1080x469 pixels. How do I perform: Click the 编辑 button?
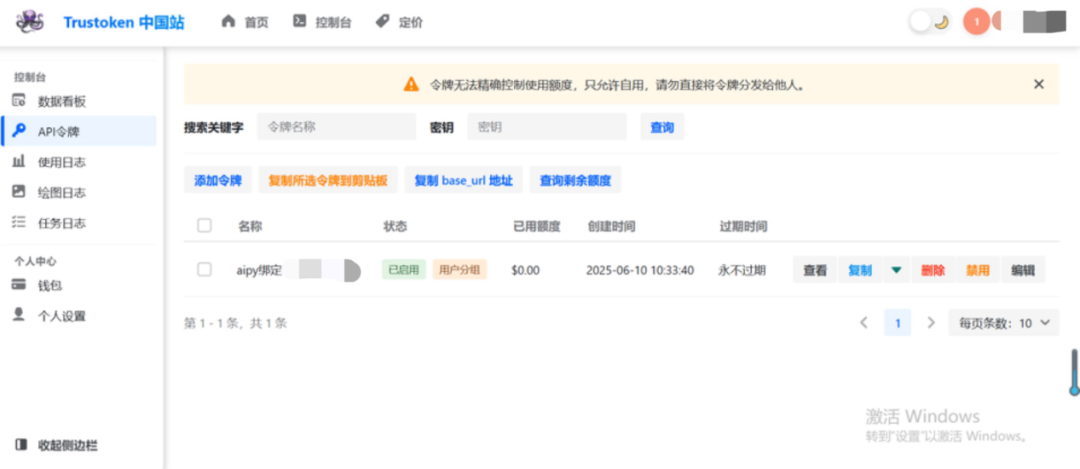tap(1023, 271)
